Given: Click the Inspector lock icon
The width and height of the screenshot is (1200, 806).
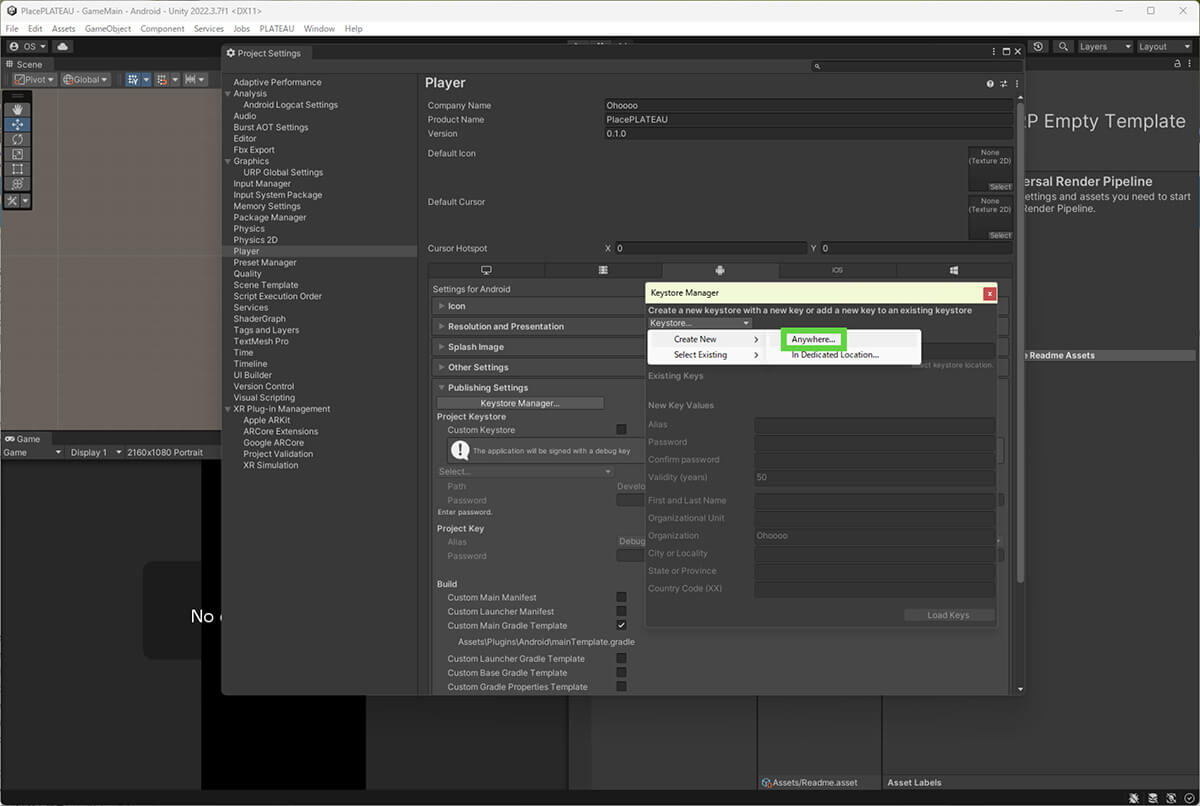Looking at the screenshot, I should [1178, 64].
